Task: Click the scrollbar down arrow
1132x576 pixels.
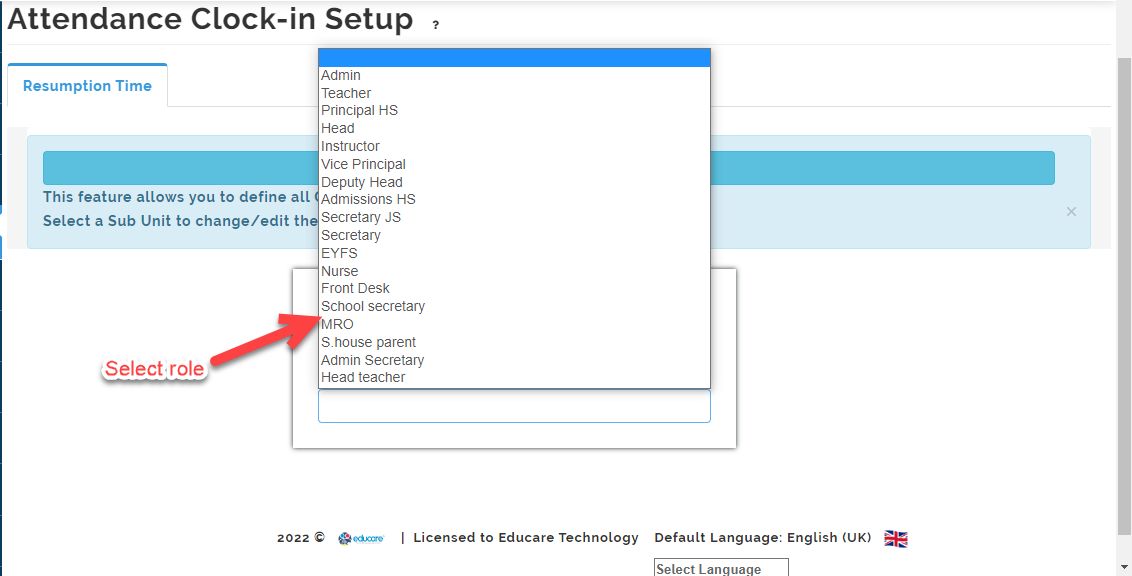Action: [1124, 569]
